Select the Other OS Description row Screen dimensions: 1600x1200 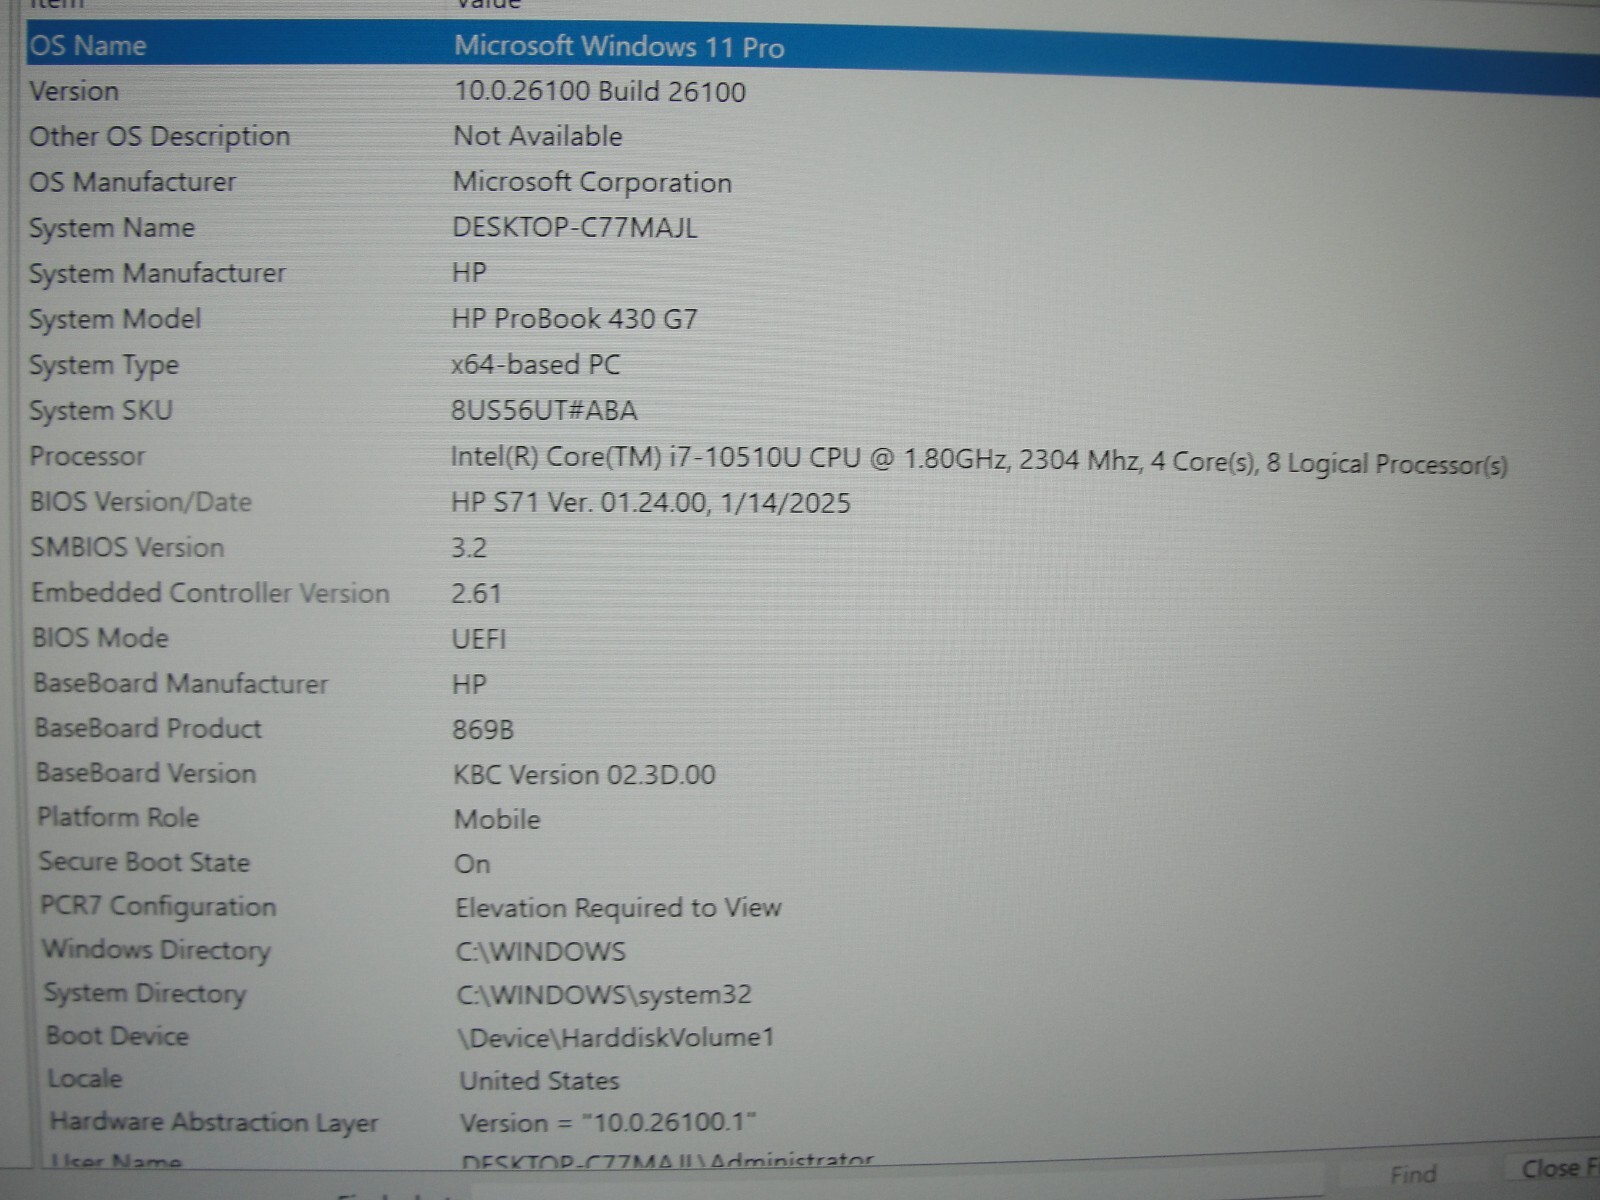[812, 137]
